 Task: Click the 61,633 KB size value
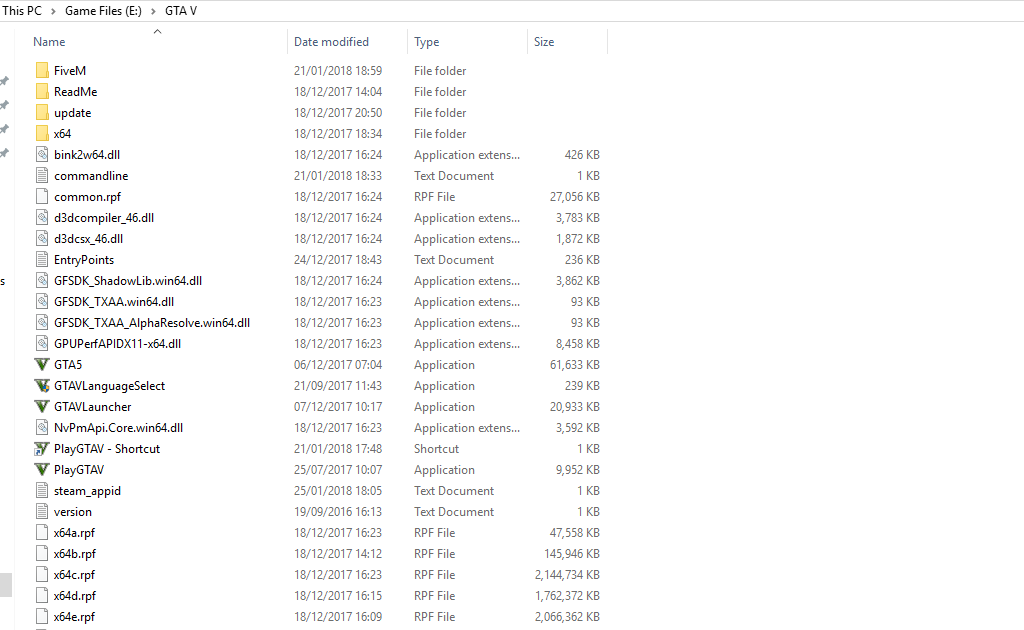575,364
